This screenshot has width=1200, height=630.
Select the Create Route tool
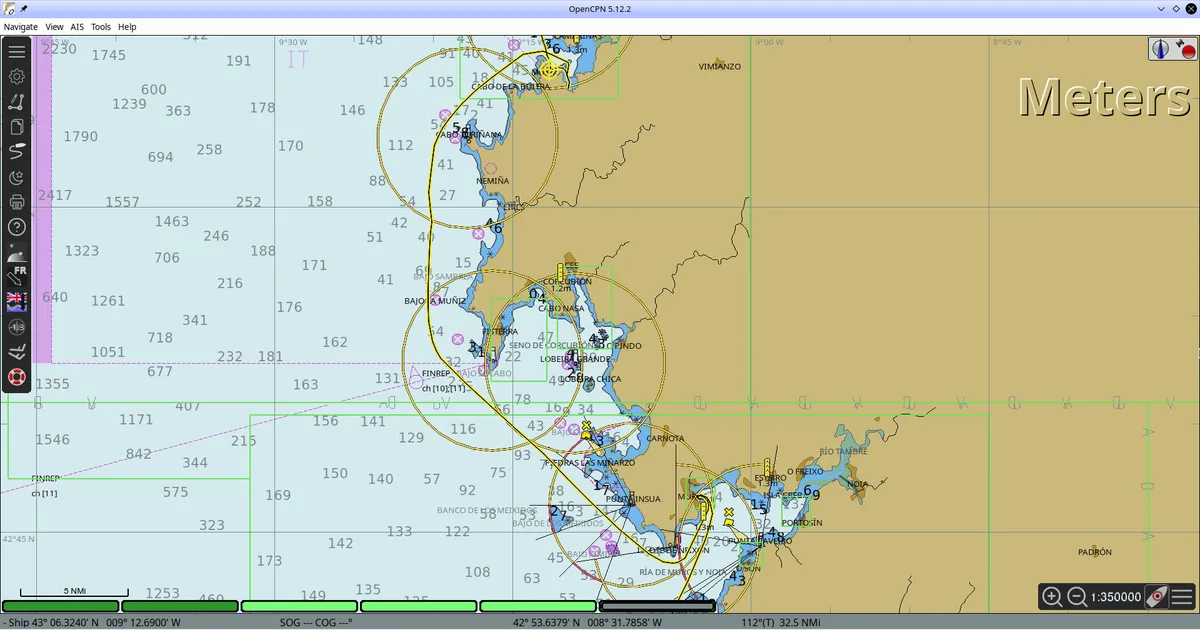[17, 101]
